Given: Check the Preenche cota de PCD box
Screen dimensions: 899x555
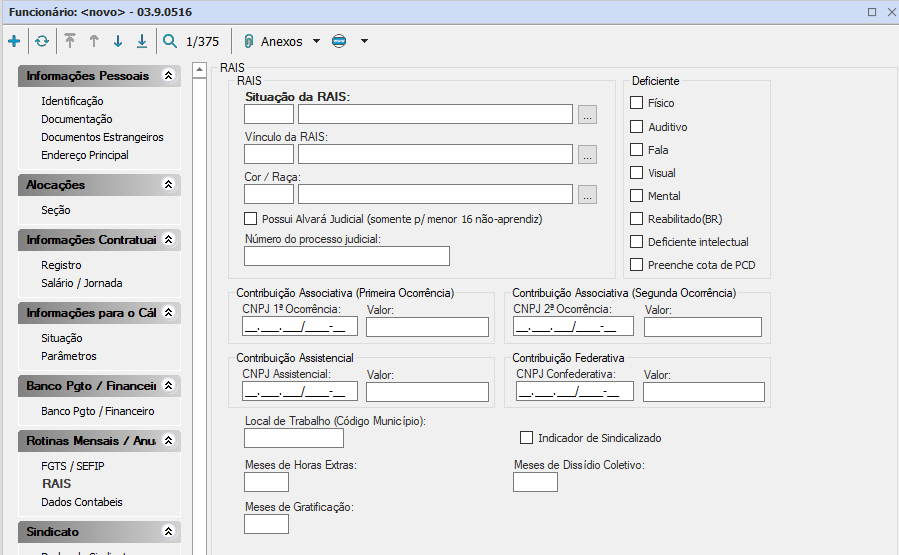Looking at the screenshot, I should pos(636,265).
